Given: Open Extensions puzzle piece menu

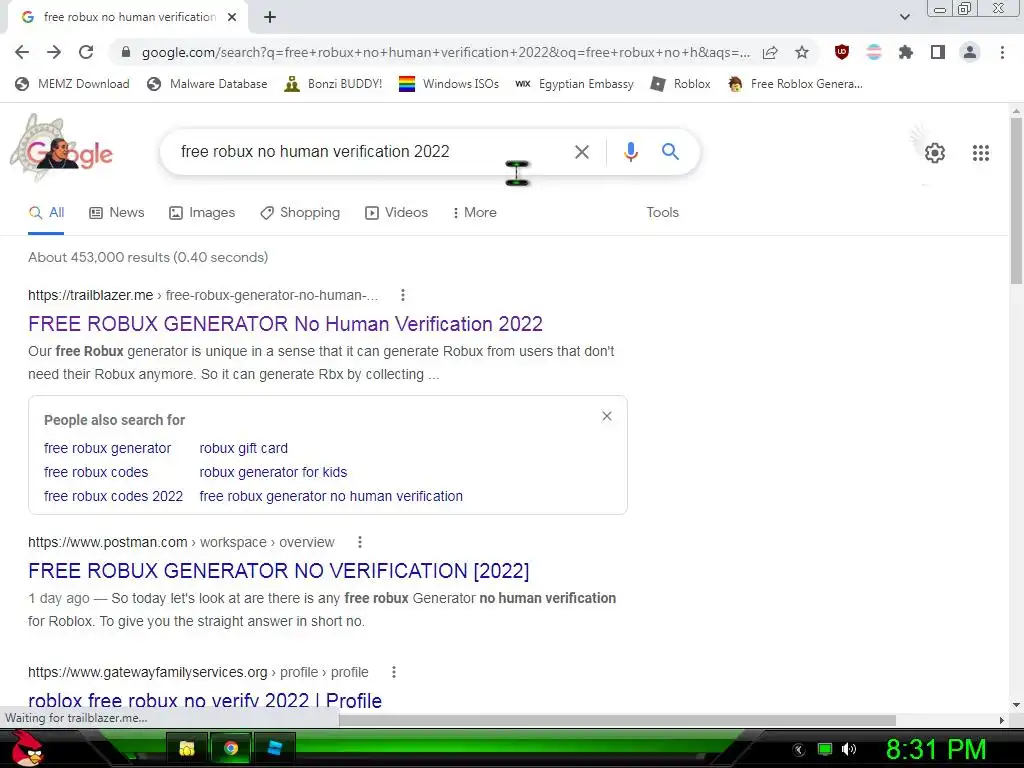Looking at the screenshot, I should coord(906,52).
